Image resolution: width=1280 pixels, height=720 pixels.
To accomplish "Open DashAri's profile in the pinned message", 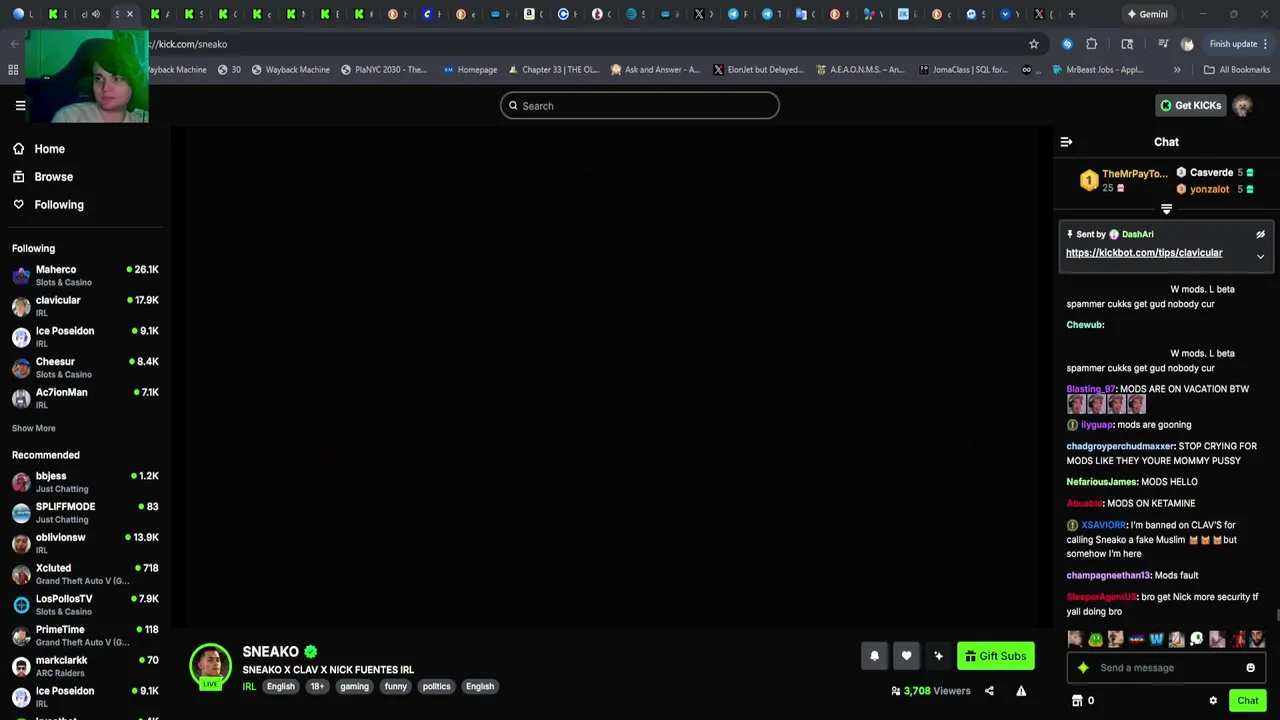I will click(x=1137, y=235).
